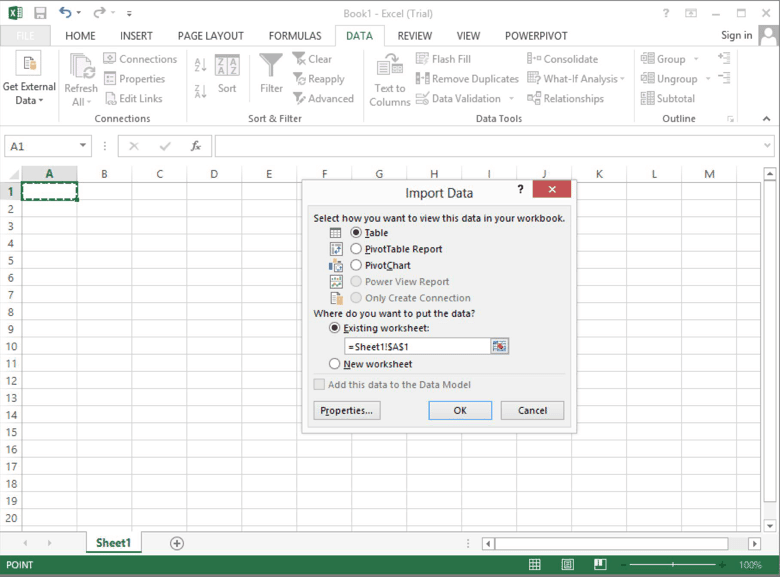Viewport: 780px width, 577px height.
Task: Click Sign in link
Action: tap(737, 35)
